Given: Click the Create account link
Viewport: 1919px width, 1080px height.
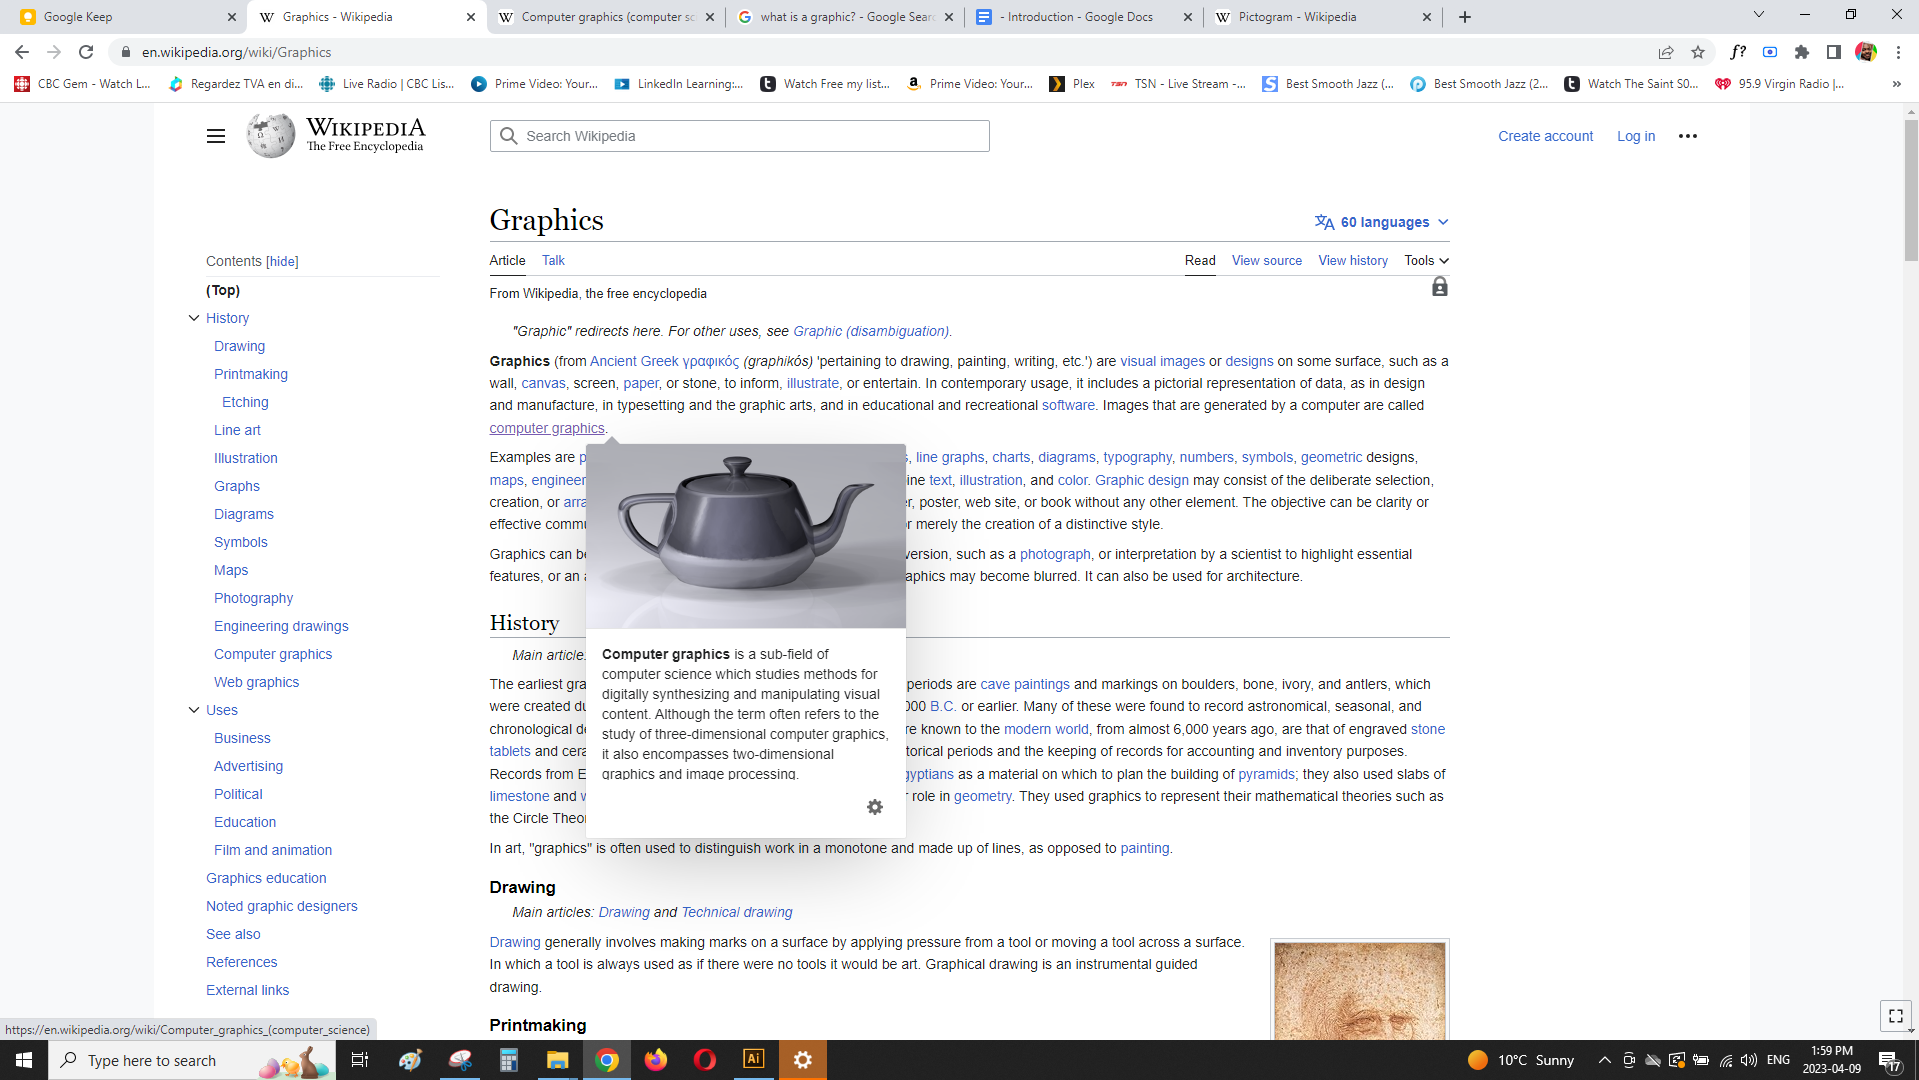Looking at the screenshot, I should click(x=1545, y=136).
